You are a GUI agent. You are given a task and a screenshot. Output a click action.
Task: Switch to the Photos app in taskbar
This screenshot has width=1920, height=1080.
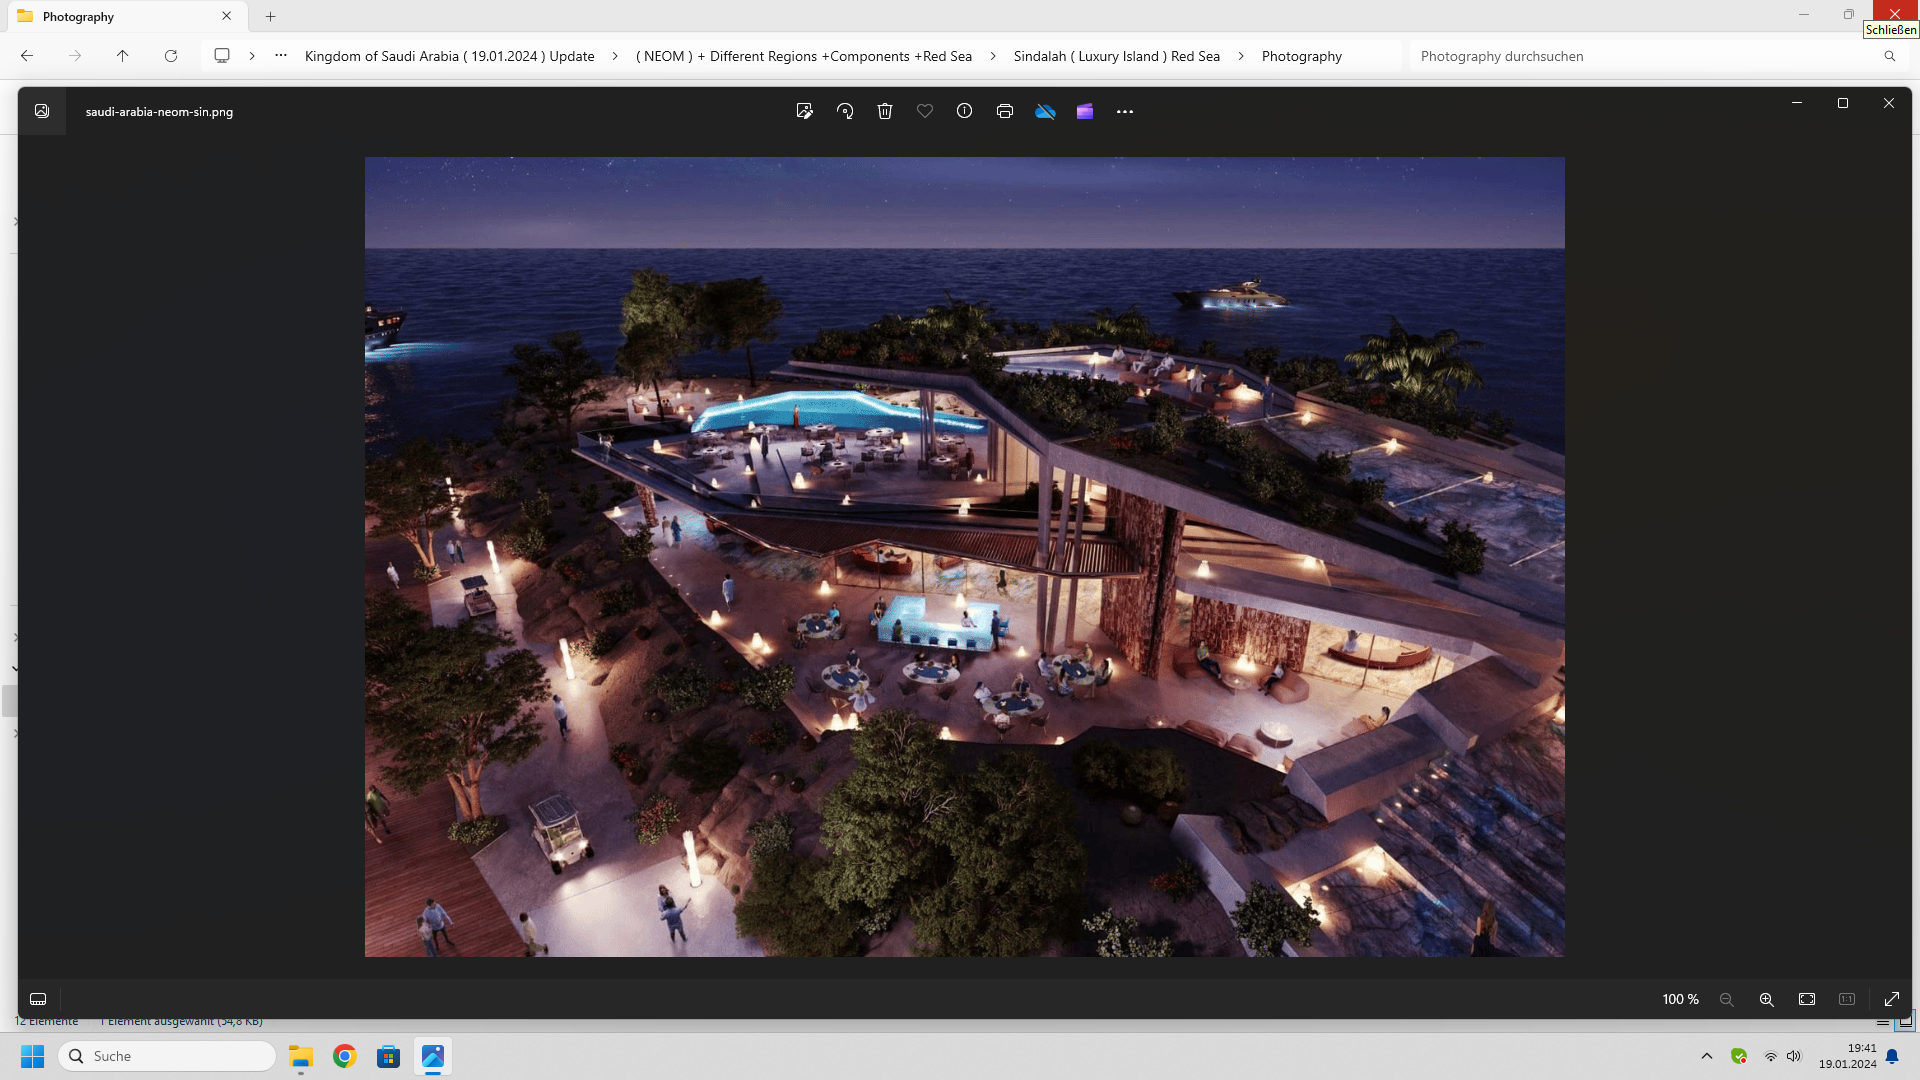pos(433,1056)
